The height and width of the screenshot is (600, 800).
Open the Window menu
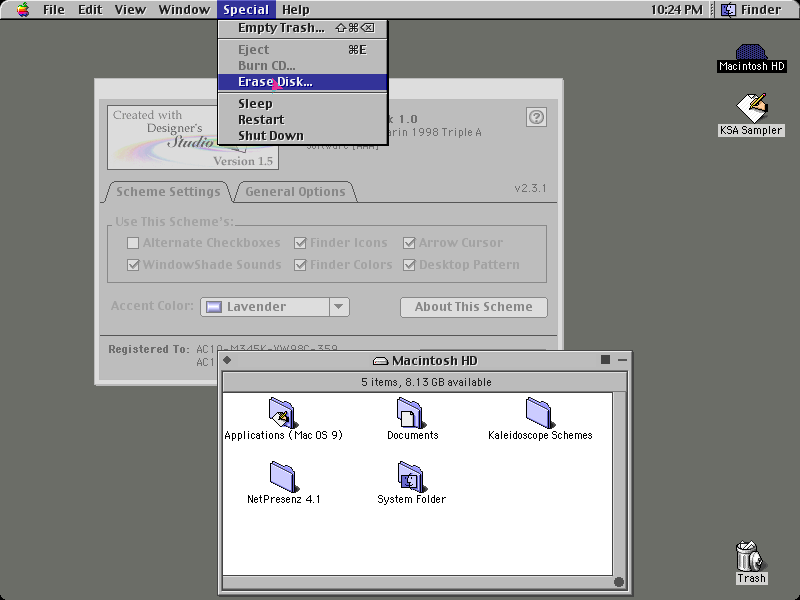(x=184, y=10)
